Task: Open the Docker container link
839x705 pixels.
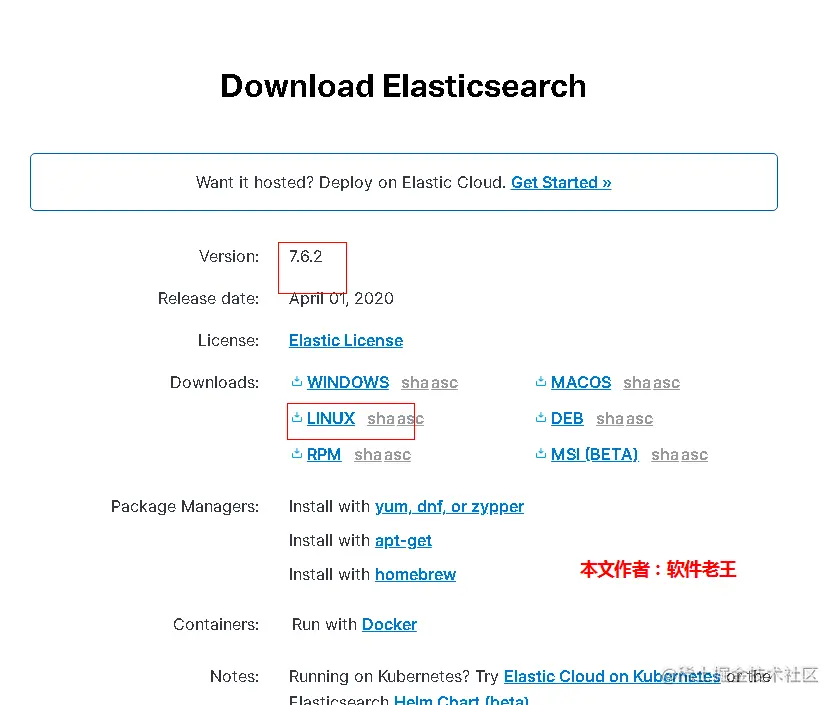Action: coord(389,625)
